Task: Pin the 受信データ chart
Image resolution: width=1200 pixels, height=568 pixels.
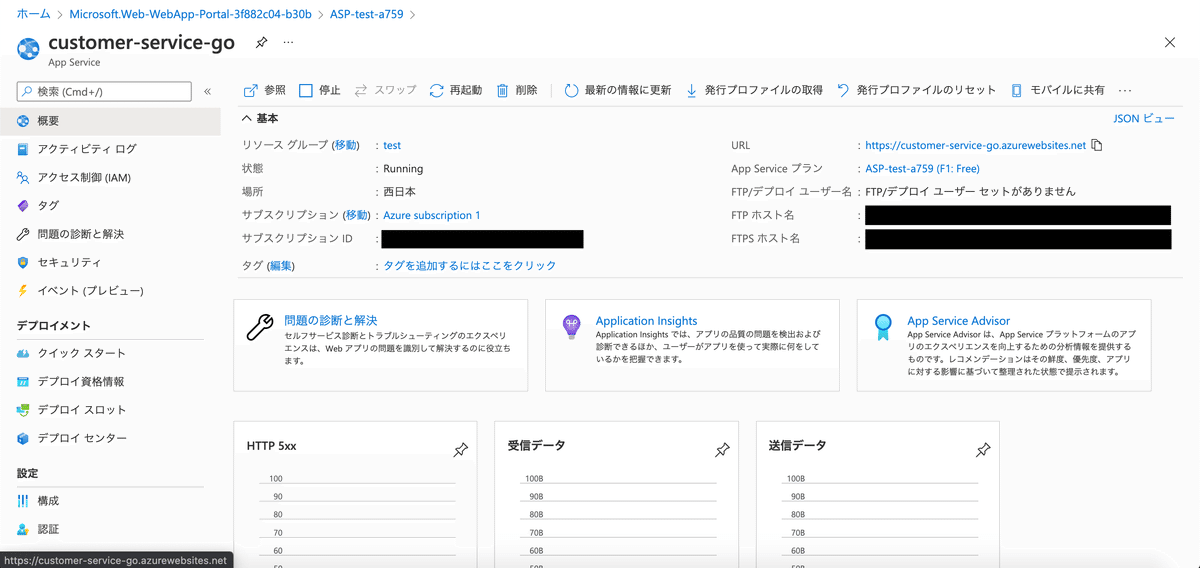Action: click(x=722, y=451)
